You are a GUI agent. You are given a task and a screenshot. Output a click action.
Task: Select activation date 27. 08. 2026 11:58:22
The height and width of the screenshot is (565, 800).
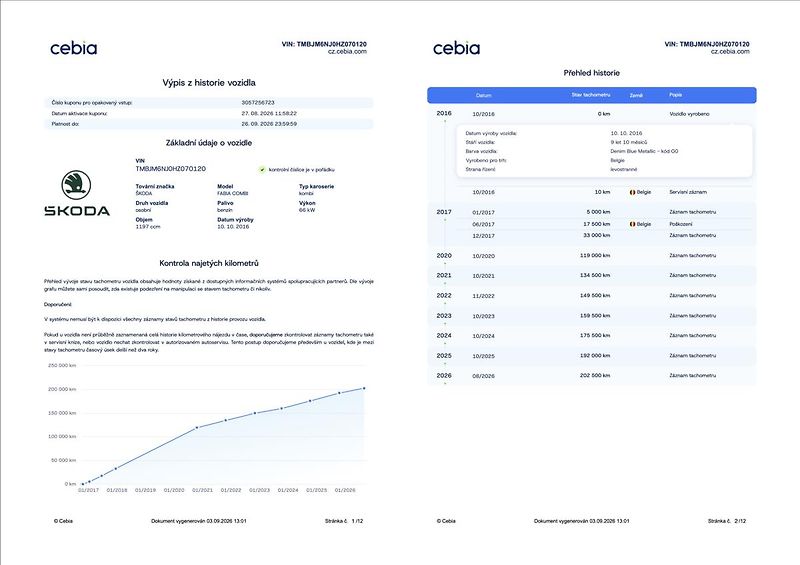tap(269, 113)
